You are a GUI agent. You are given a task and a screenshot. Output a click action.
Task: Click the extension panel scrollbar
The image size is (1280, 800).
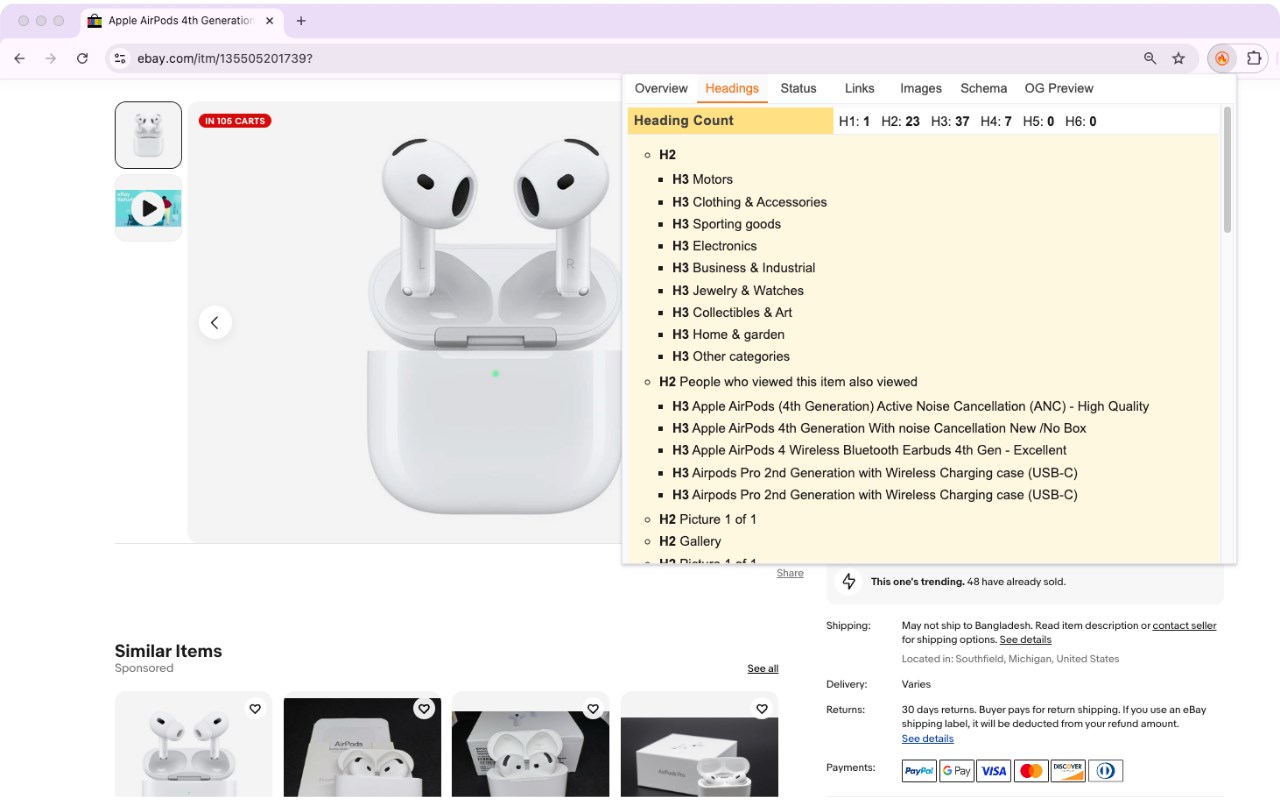[1227, 170]
